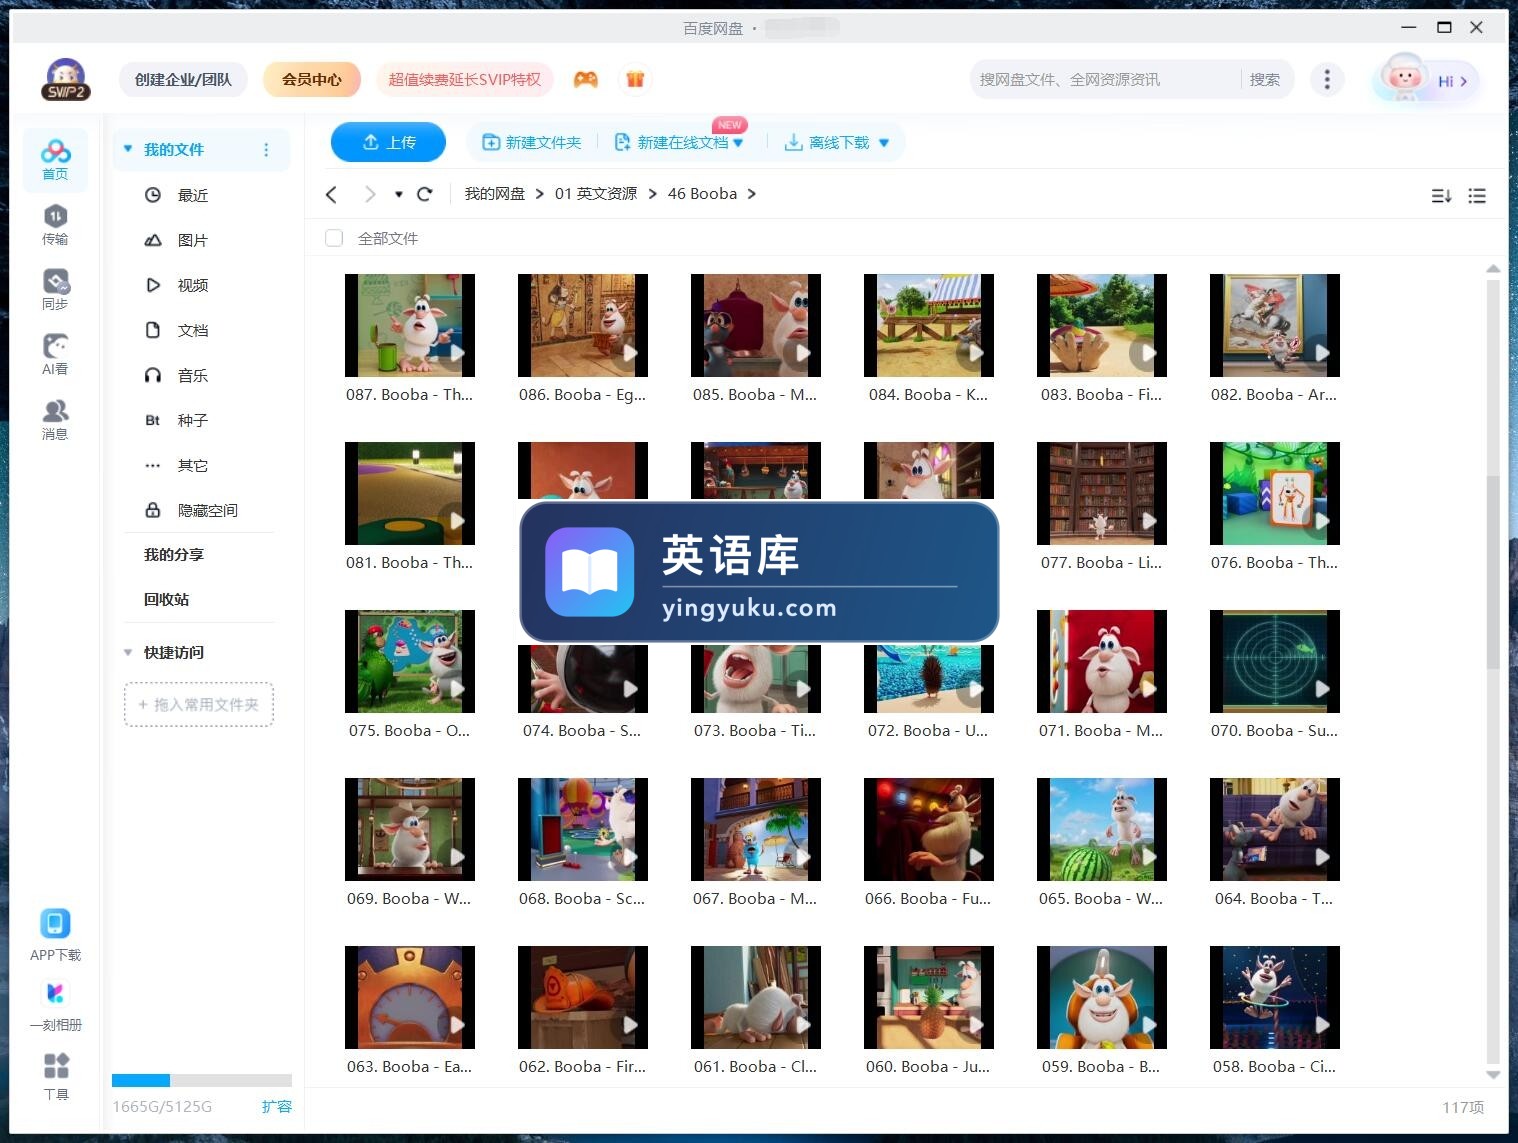
Task: Click the 拖入常用文件夹 drop area
Action: tap(199, 704)
